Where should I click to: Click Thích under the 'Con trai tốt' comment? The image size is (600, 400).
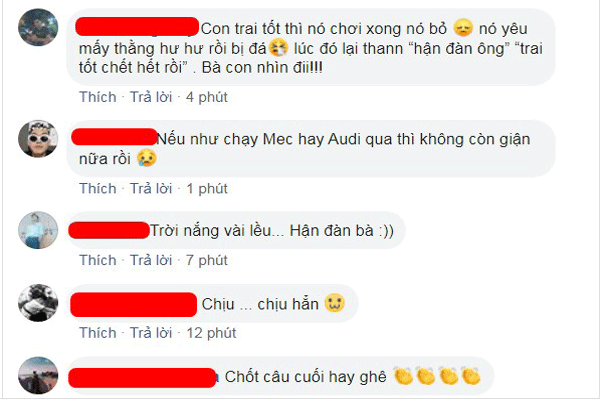pos(98,97)
